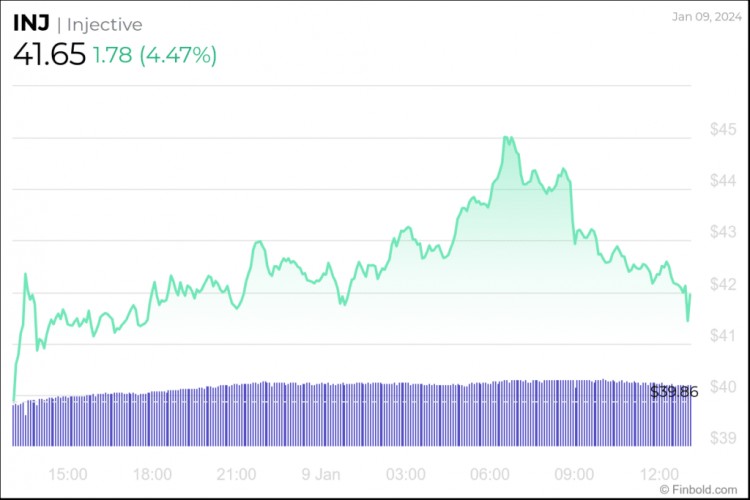Image resolution: width=750 pixels, height=500 pixels.
Task: Click the 21:00 time axis marker
Action: click(237, 473)
